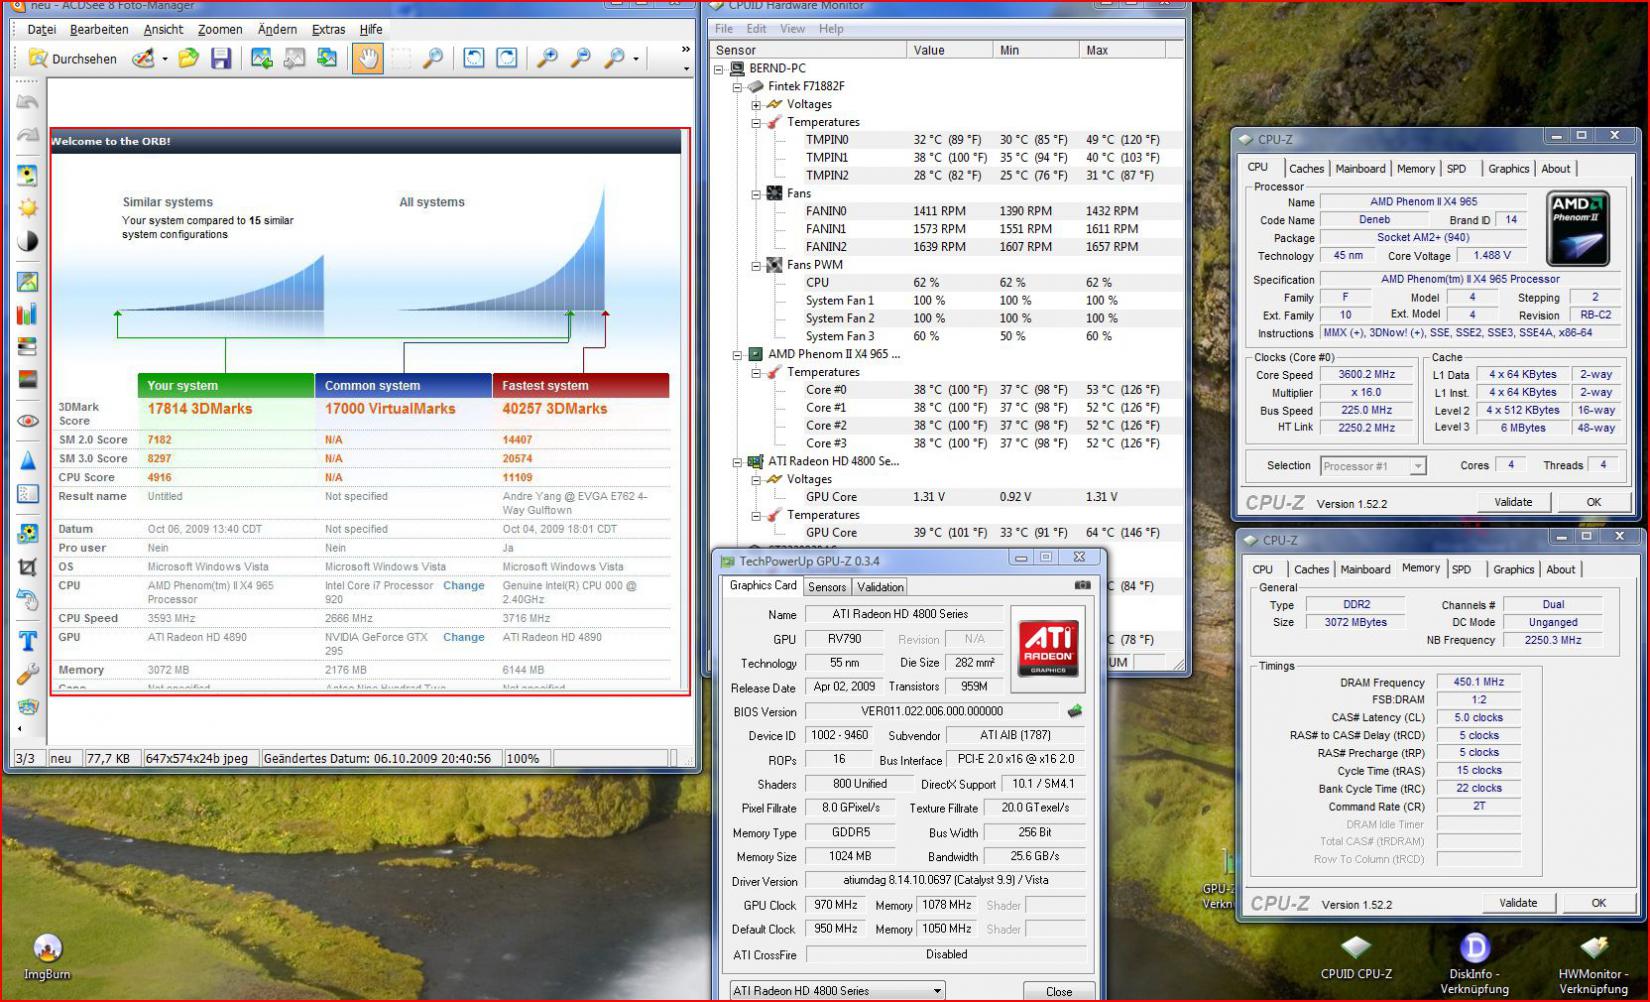Click the paint palette edit icon in ACDSee
This screenshot has width=1650, height=1002.
(144, 59)
